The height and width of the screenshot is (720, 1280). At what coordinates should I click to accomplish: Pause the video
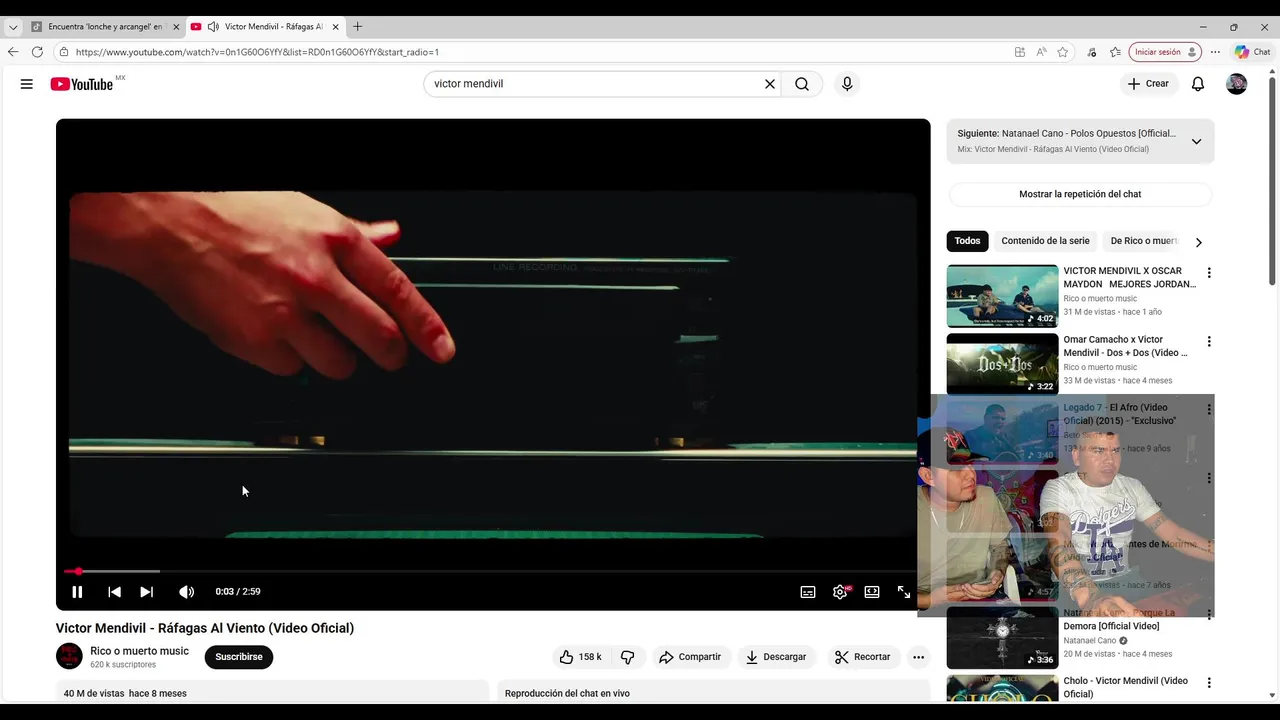(x=77, y=592)
